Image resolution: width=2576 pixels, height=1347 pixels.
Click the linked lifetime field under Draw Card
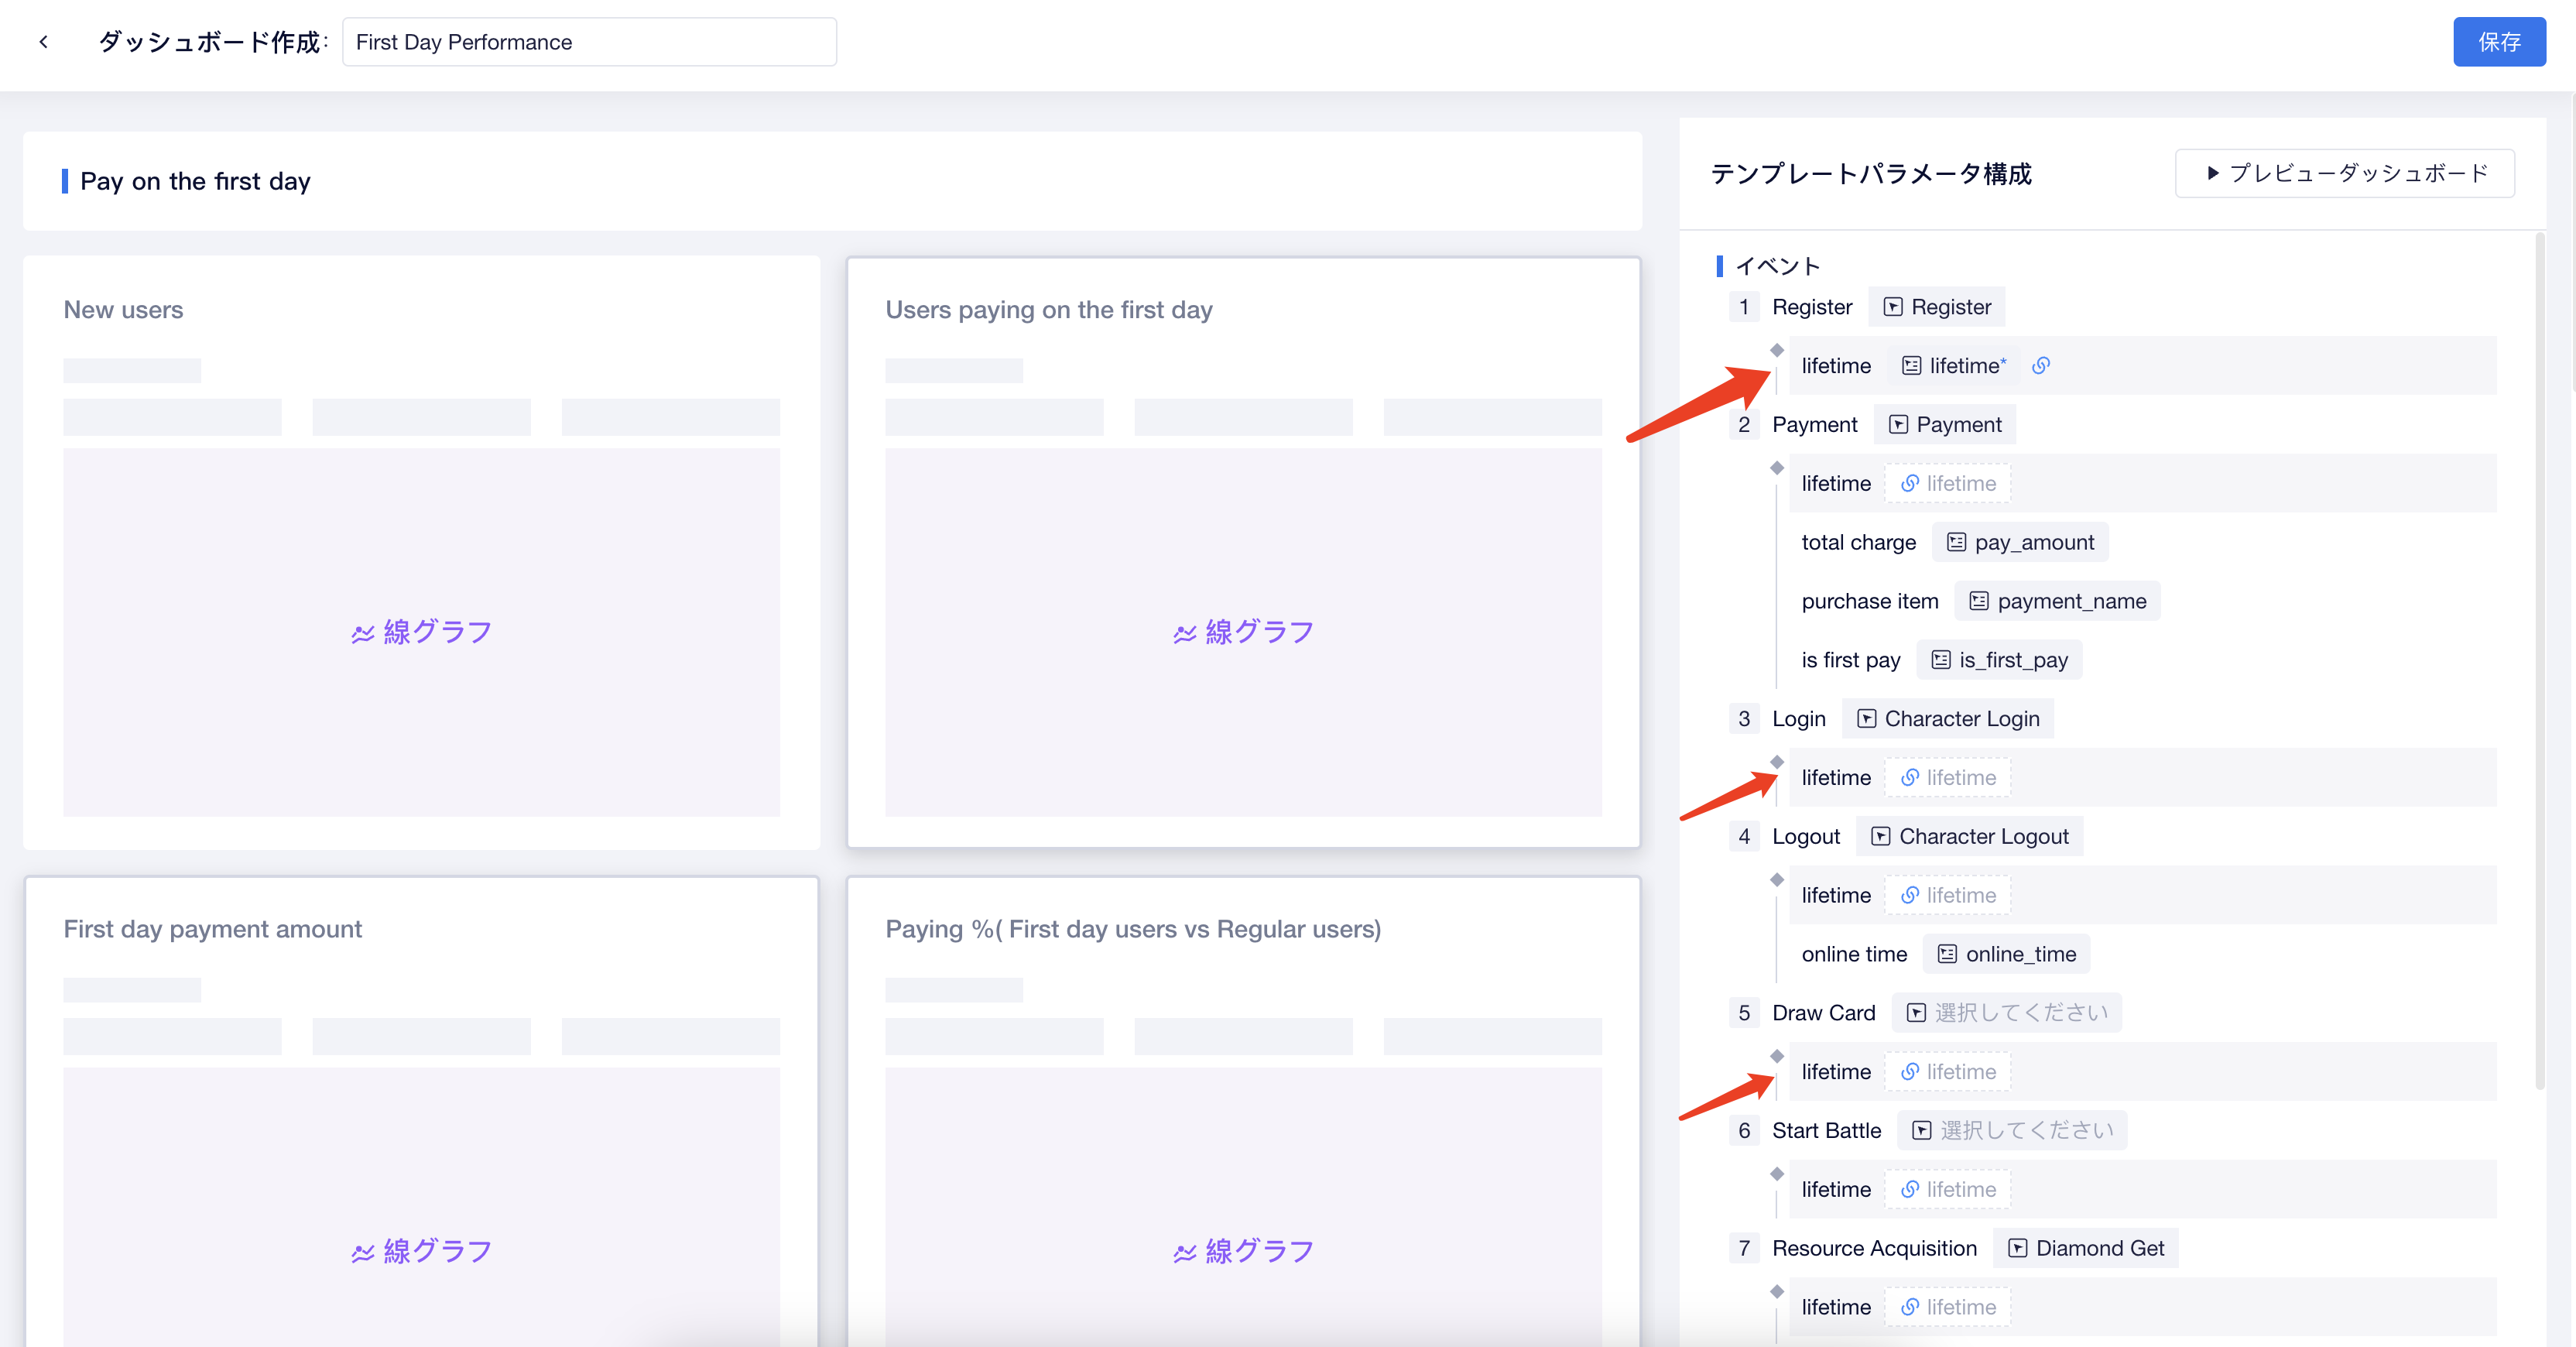coord(1948,1072)
